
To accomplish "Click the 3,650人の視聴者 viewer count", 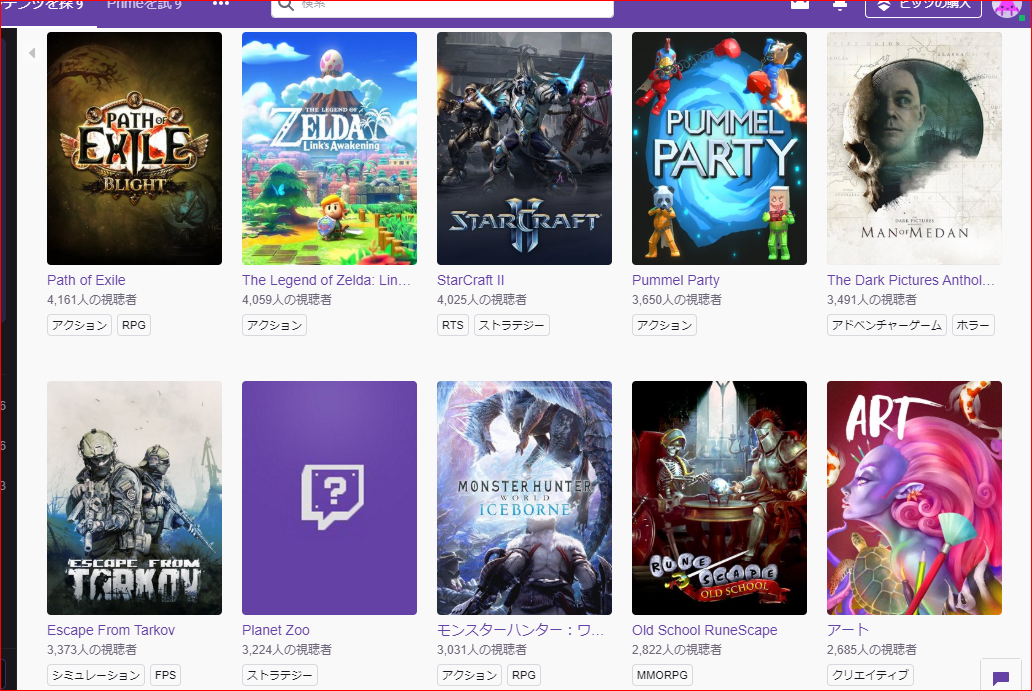I will [x=677, y=300].
